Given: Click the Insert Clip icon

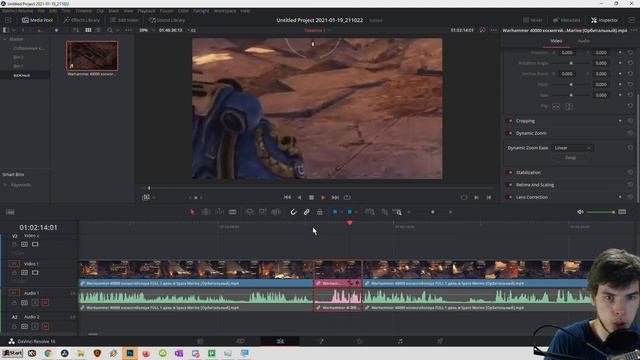Looking at the screenshot, I should click(x=249, y=212).
